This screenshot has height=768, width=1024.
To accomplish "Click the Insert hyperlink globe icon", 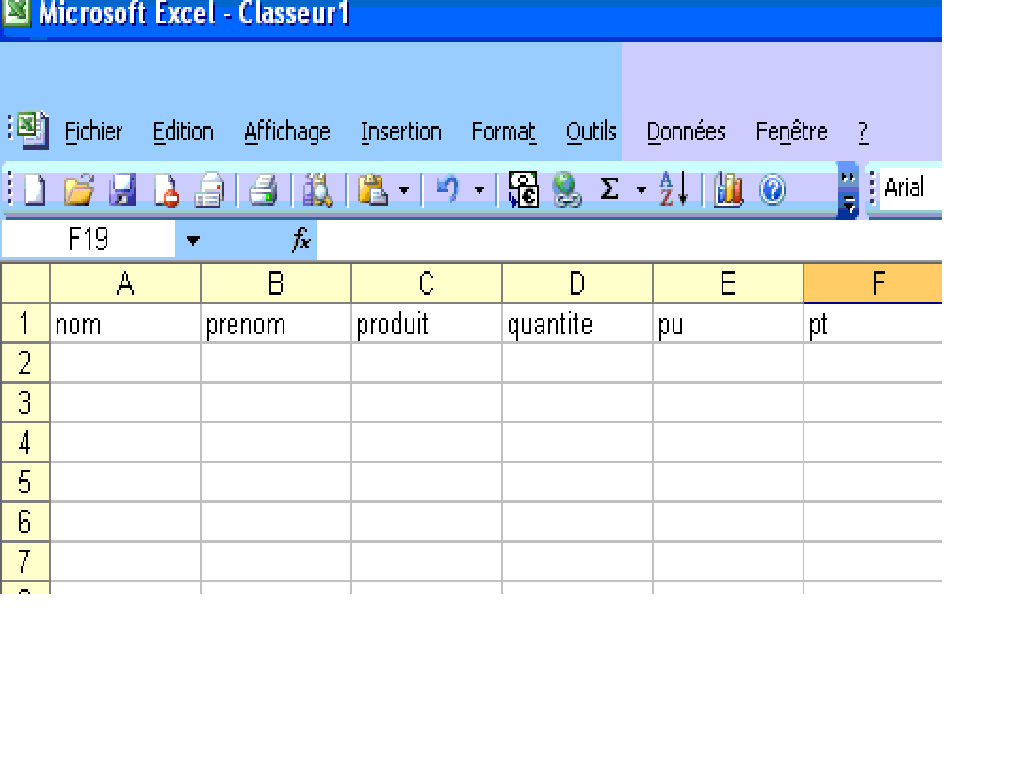I will pyautogui.click(x=566, y=190).
